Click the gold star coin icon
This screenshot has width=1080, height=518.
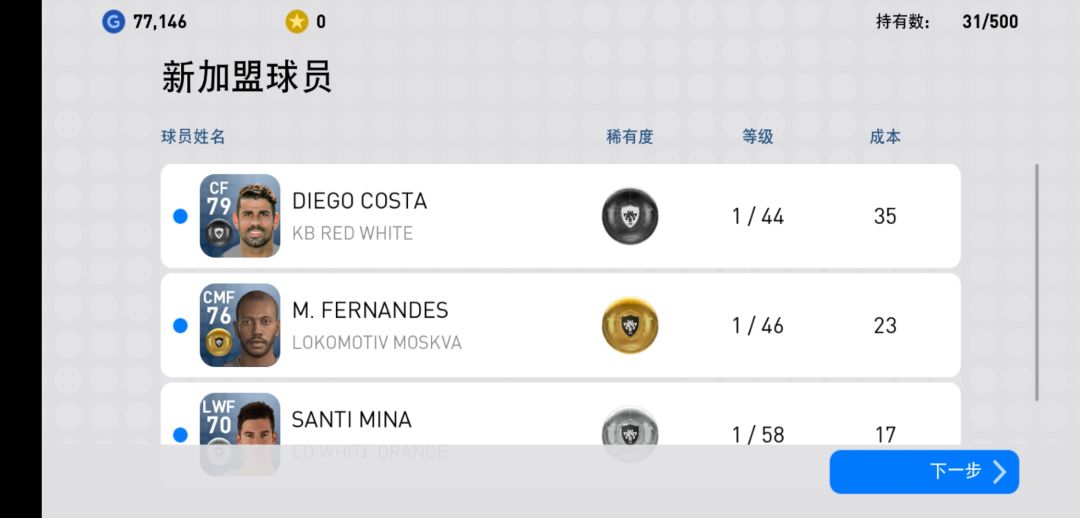click(297, 21)
